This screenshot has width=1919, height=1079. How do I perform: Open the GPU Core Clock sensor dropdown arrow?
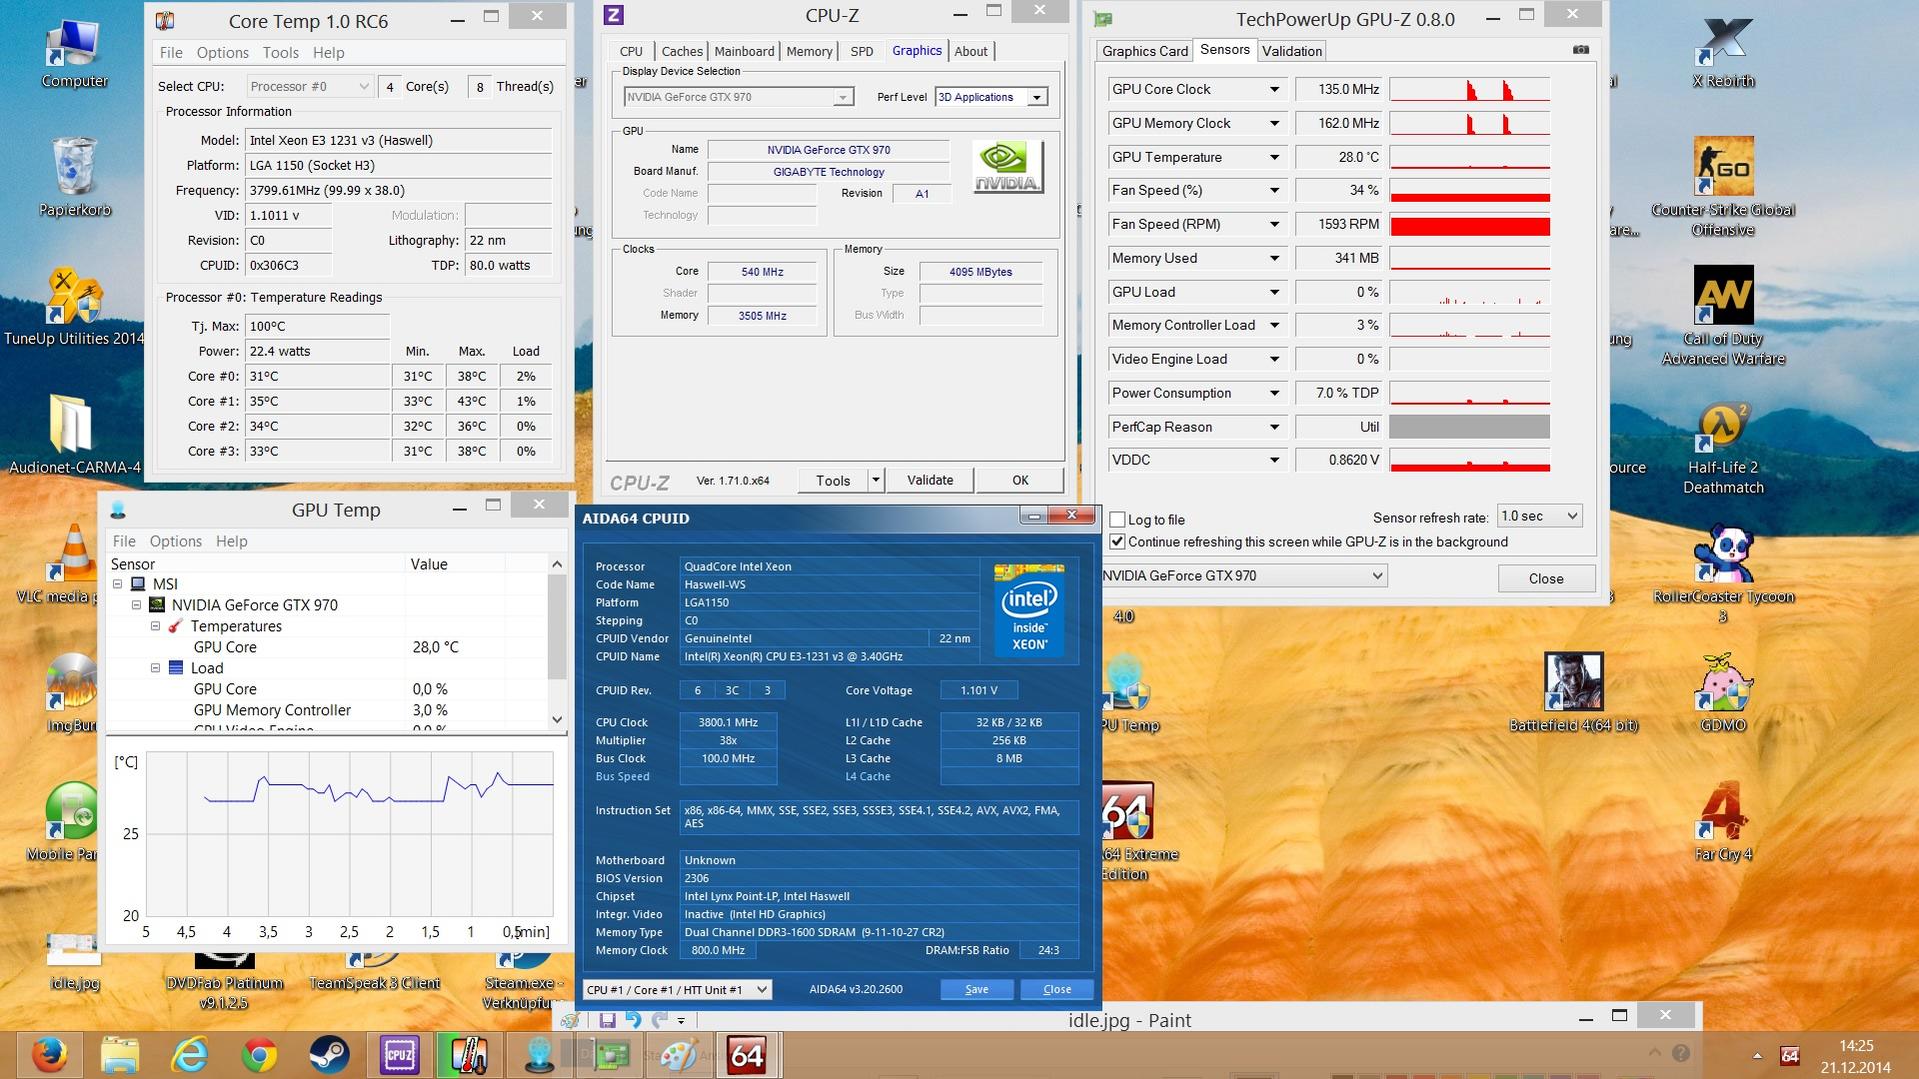(1274, 90)
